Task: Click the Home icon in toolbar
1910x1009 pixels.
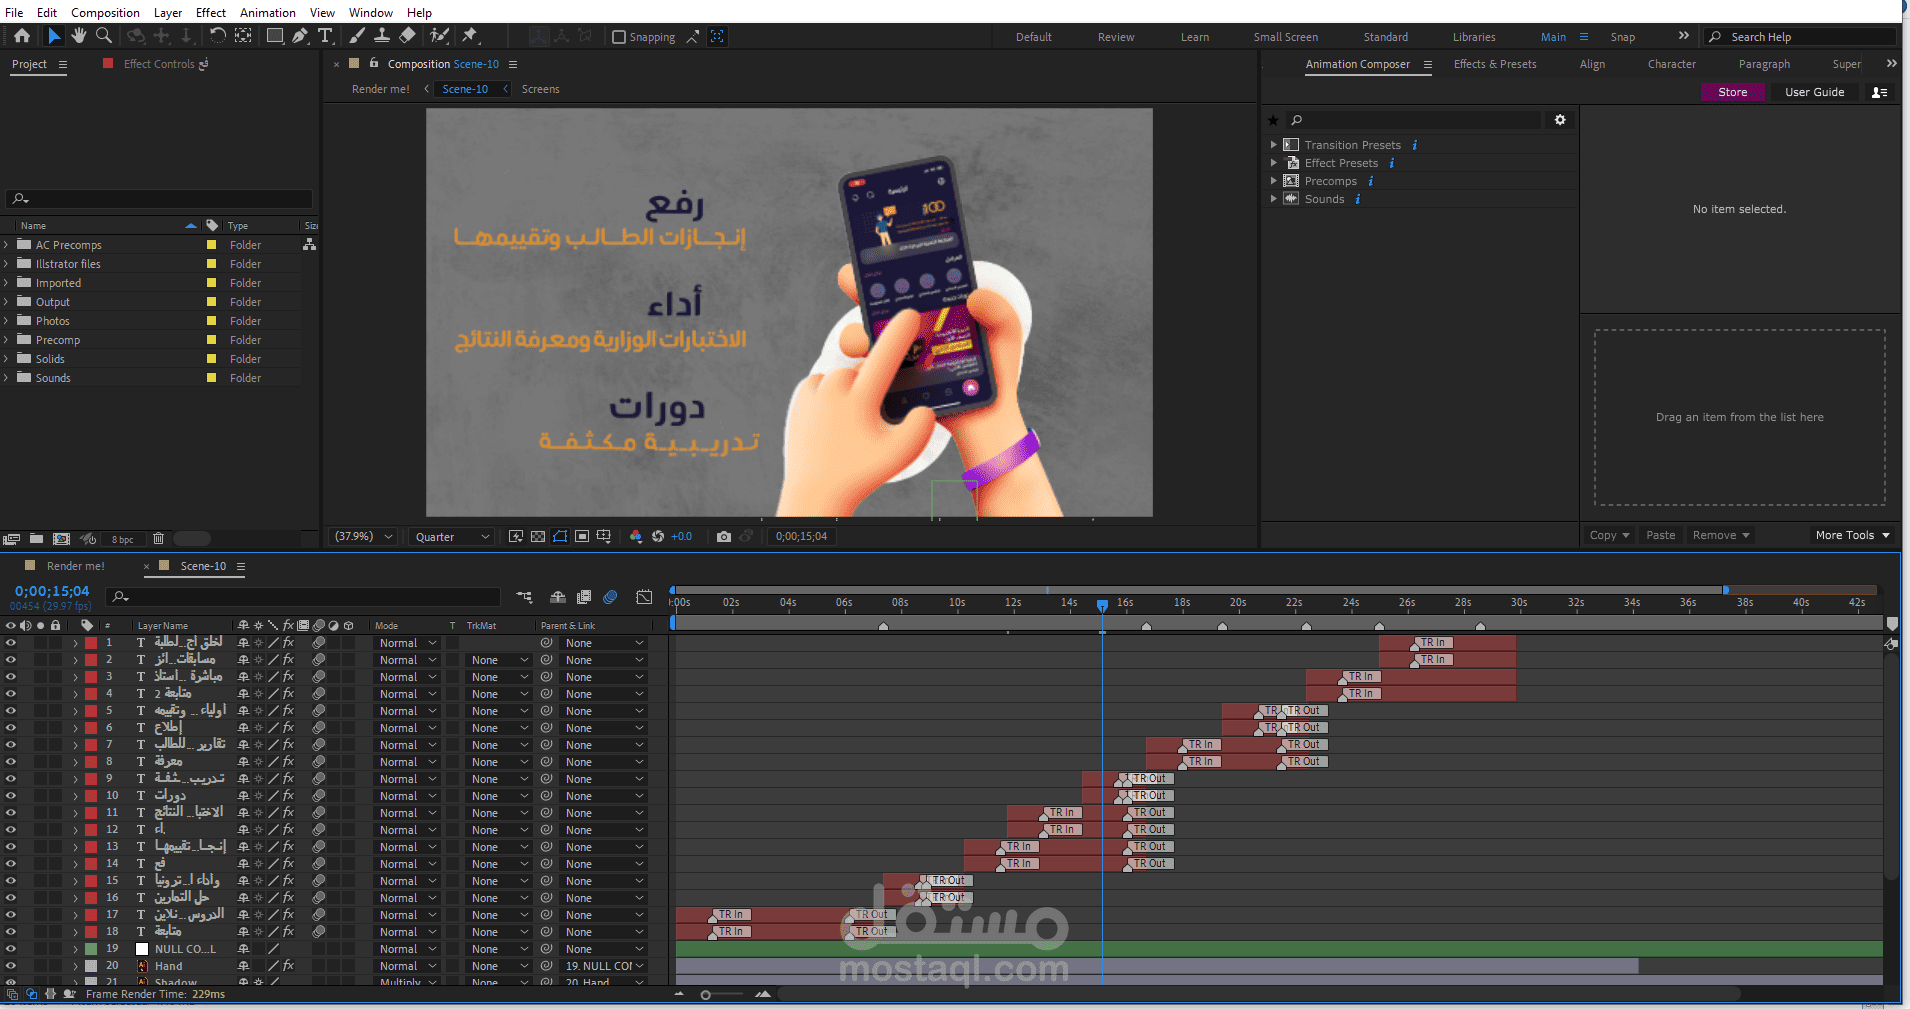Action: [22, 36]
